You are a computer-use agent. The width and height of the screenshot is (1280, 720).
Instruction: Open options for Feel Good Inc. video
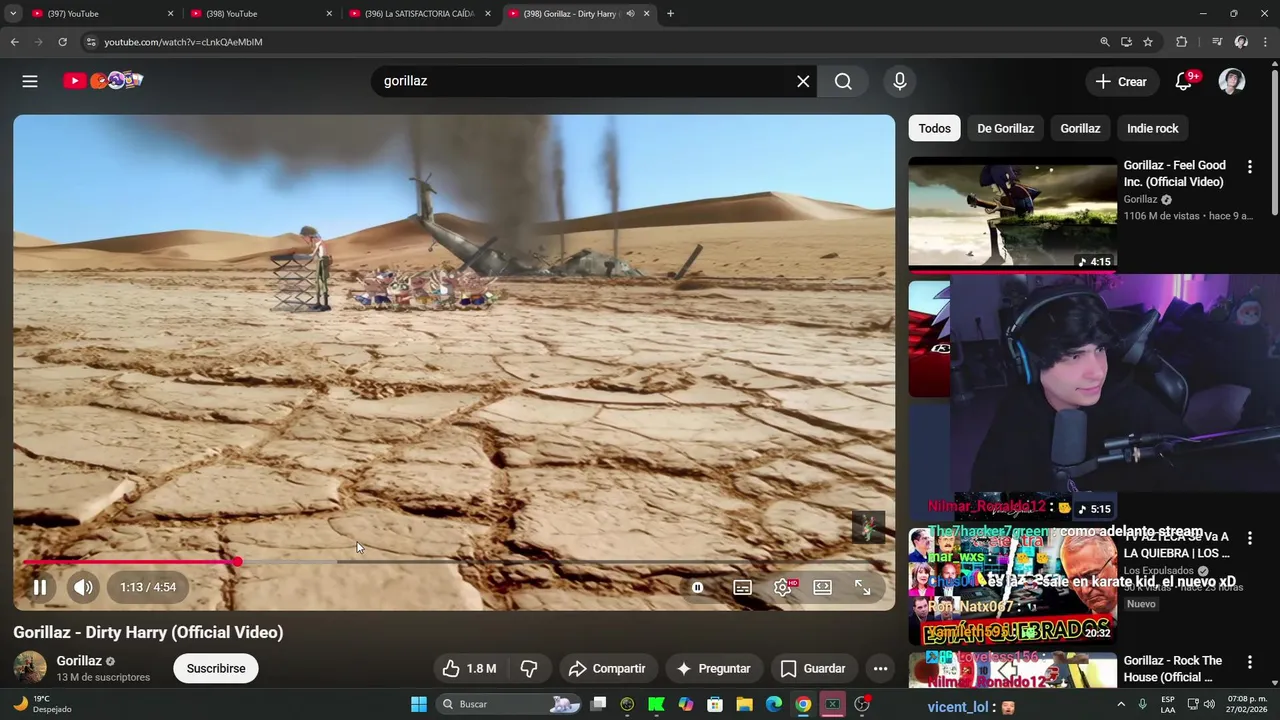pos(1249,166)
